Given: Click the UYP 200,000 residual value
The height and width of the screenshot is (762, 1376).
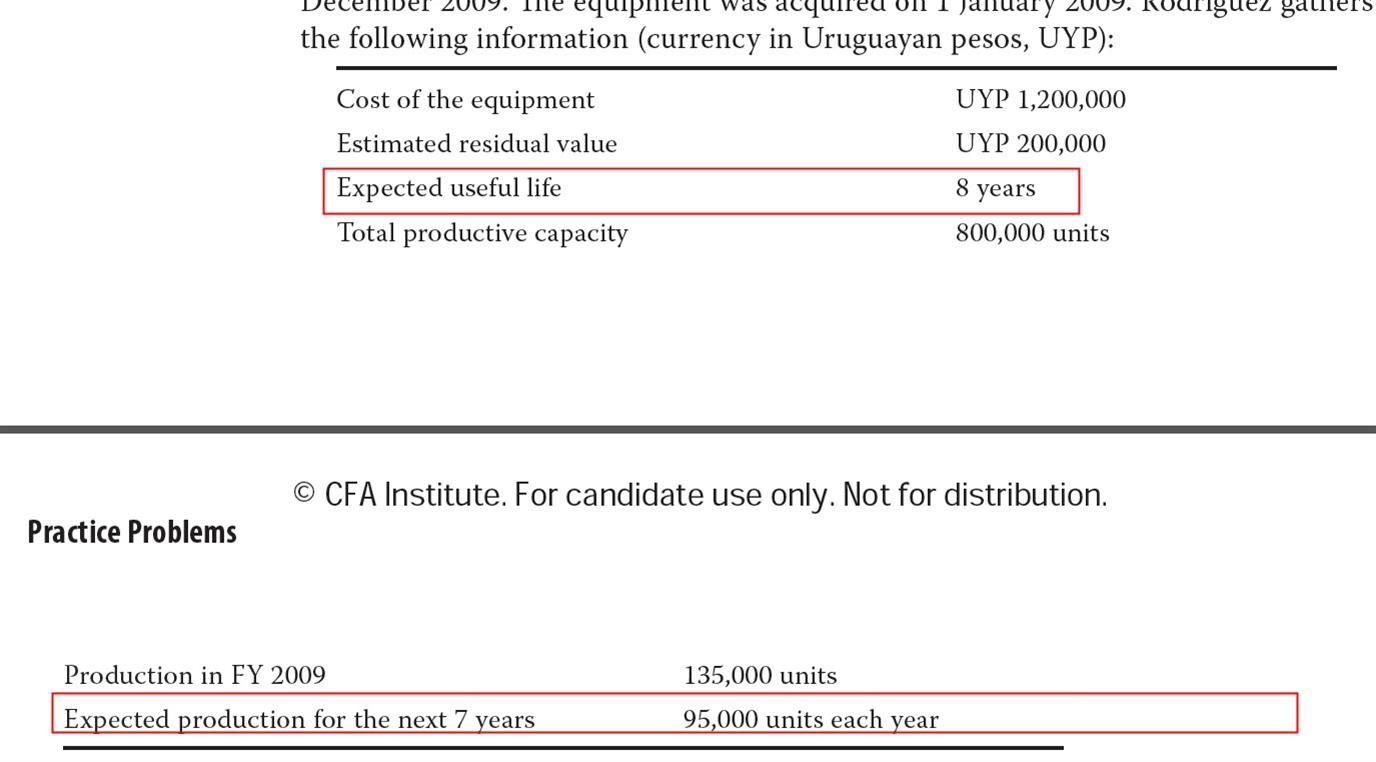Looking at the screenshot, I should (x=1030, y=144).
